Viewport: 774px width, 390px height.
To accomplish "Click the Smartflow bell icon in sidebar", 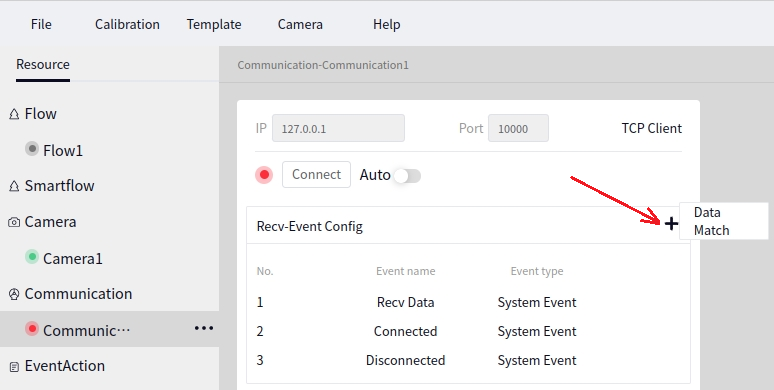I will pos(14,186).
